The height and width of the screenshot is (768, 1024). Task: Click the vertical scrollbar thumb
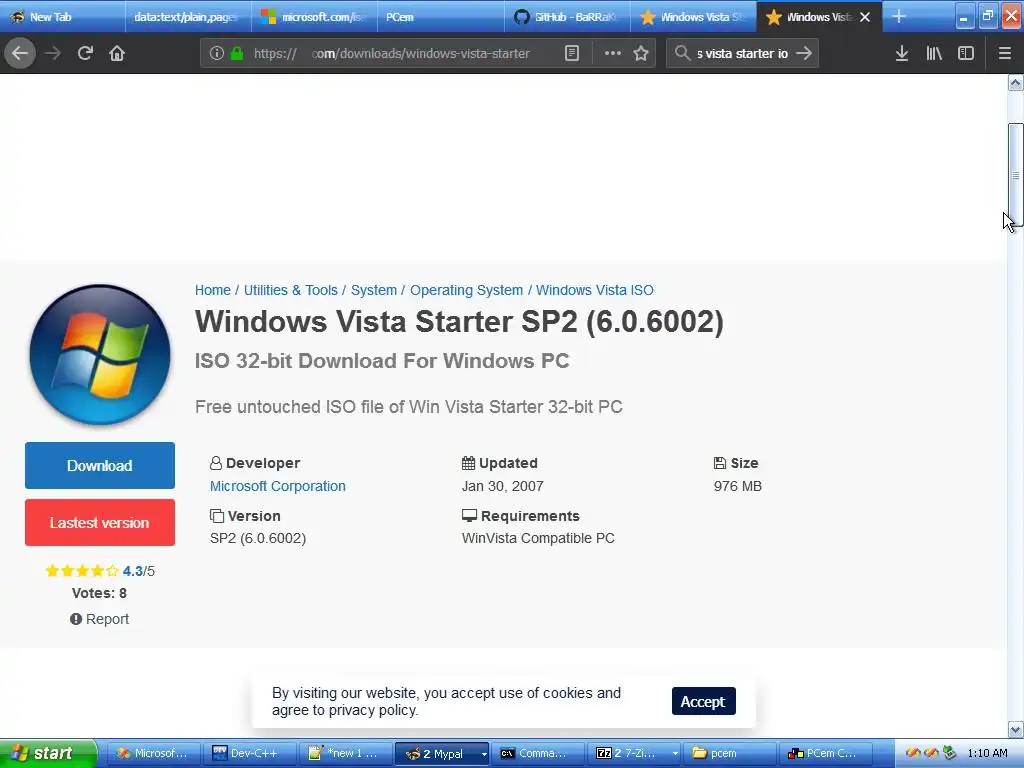[x=1015, y=174]
